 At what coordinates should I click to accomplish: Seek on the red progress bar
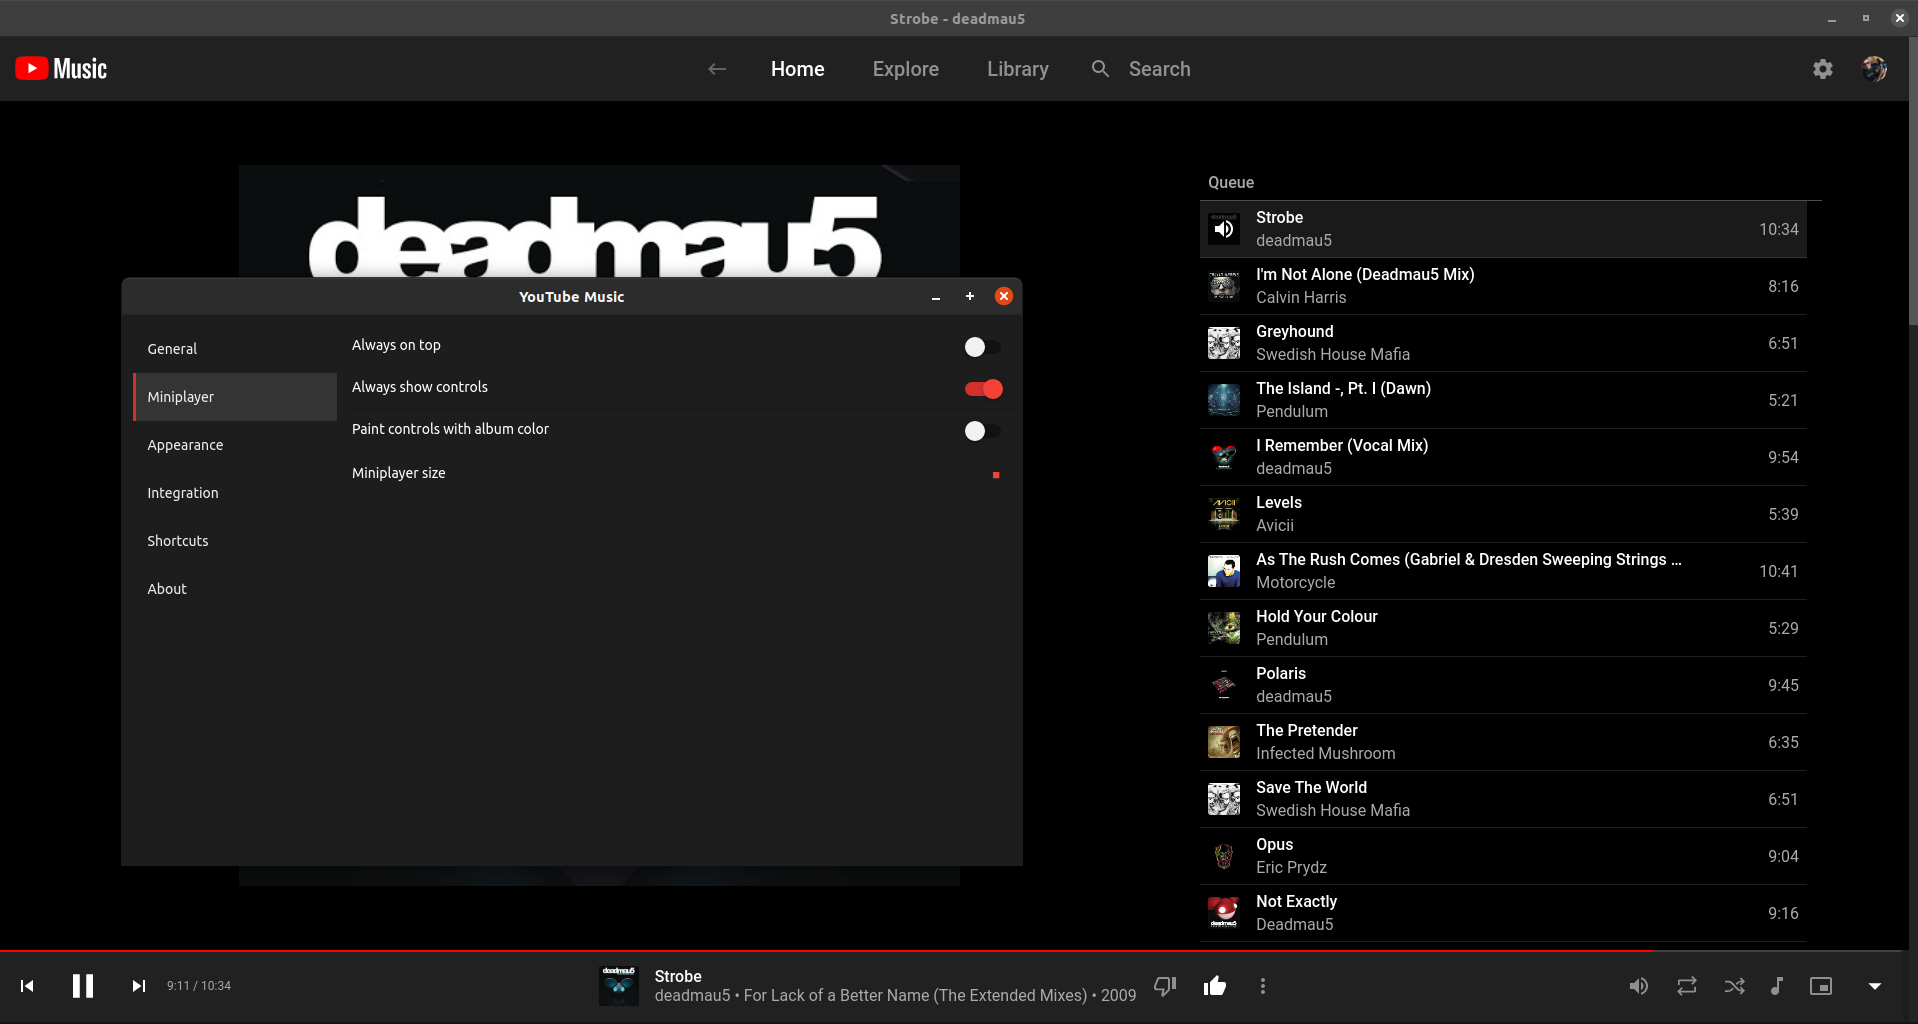[x=954, y=950]
